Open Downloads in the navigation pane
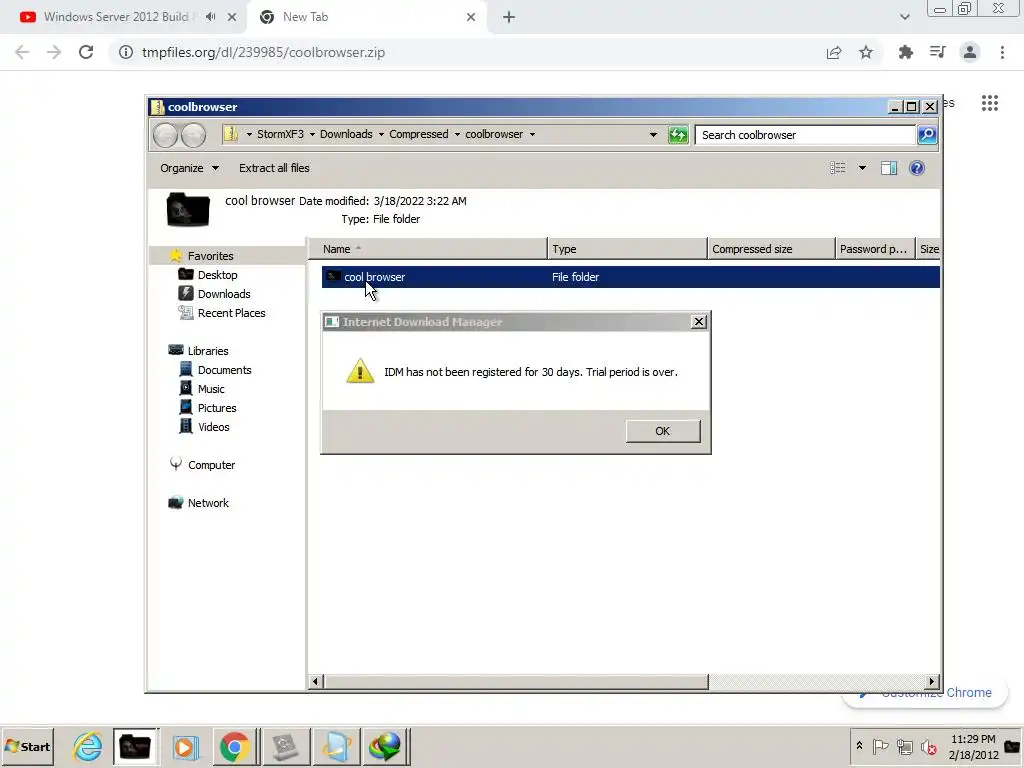The width and height of the screenshot is (1024, 768). pyautogui.click(x=224, y=294)
